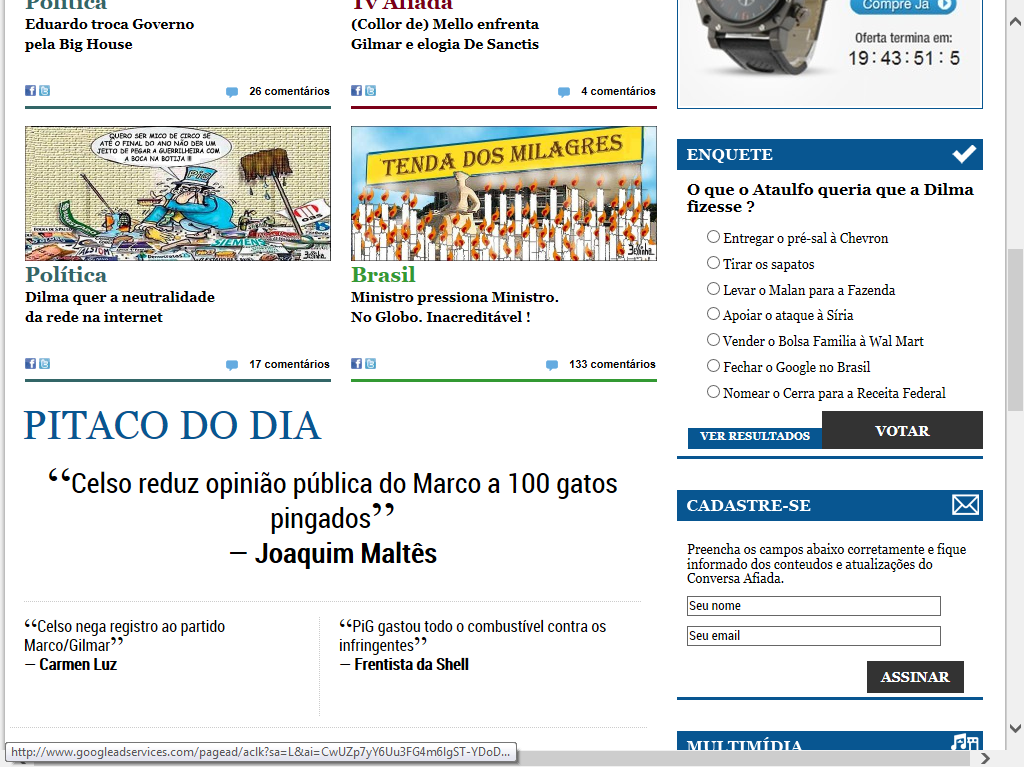
Task: Click the vertical scrollbar down arrow
Action: (1014, 728)
